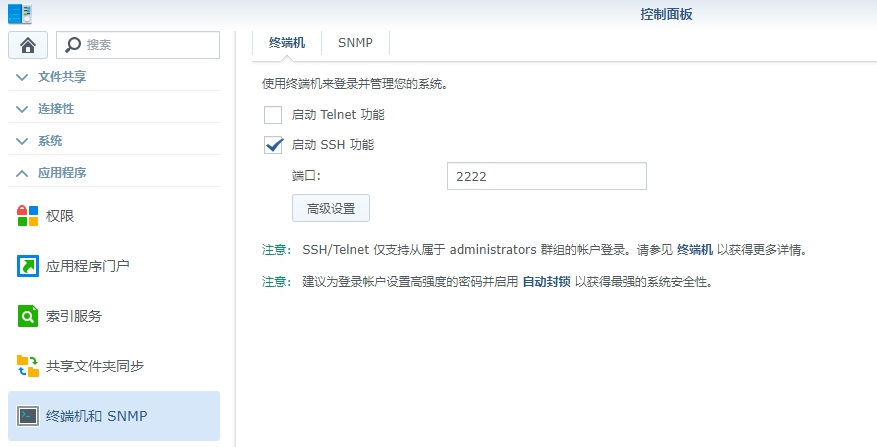The width and height of the screenshot is (877, 447).
Task: Expand the 文件共享 section
Action: [114, 77]
